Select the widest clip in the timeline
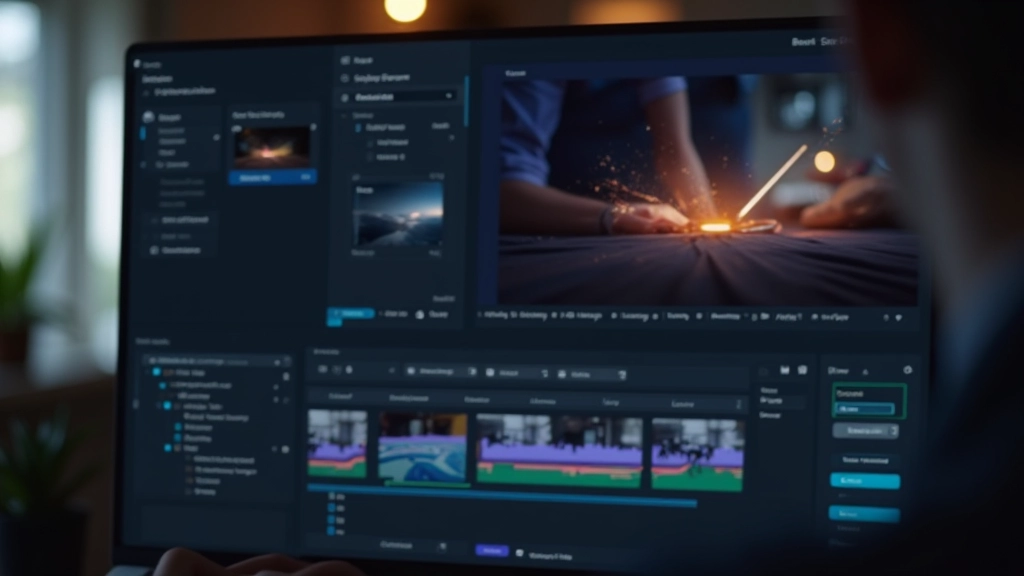Image resolution: width=1024 pixels, height=576 pixels. (559, 451)
